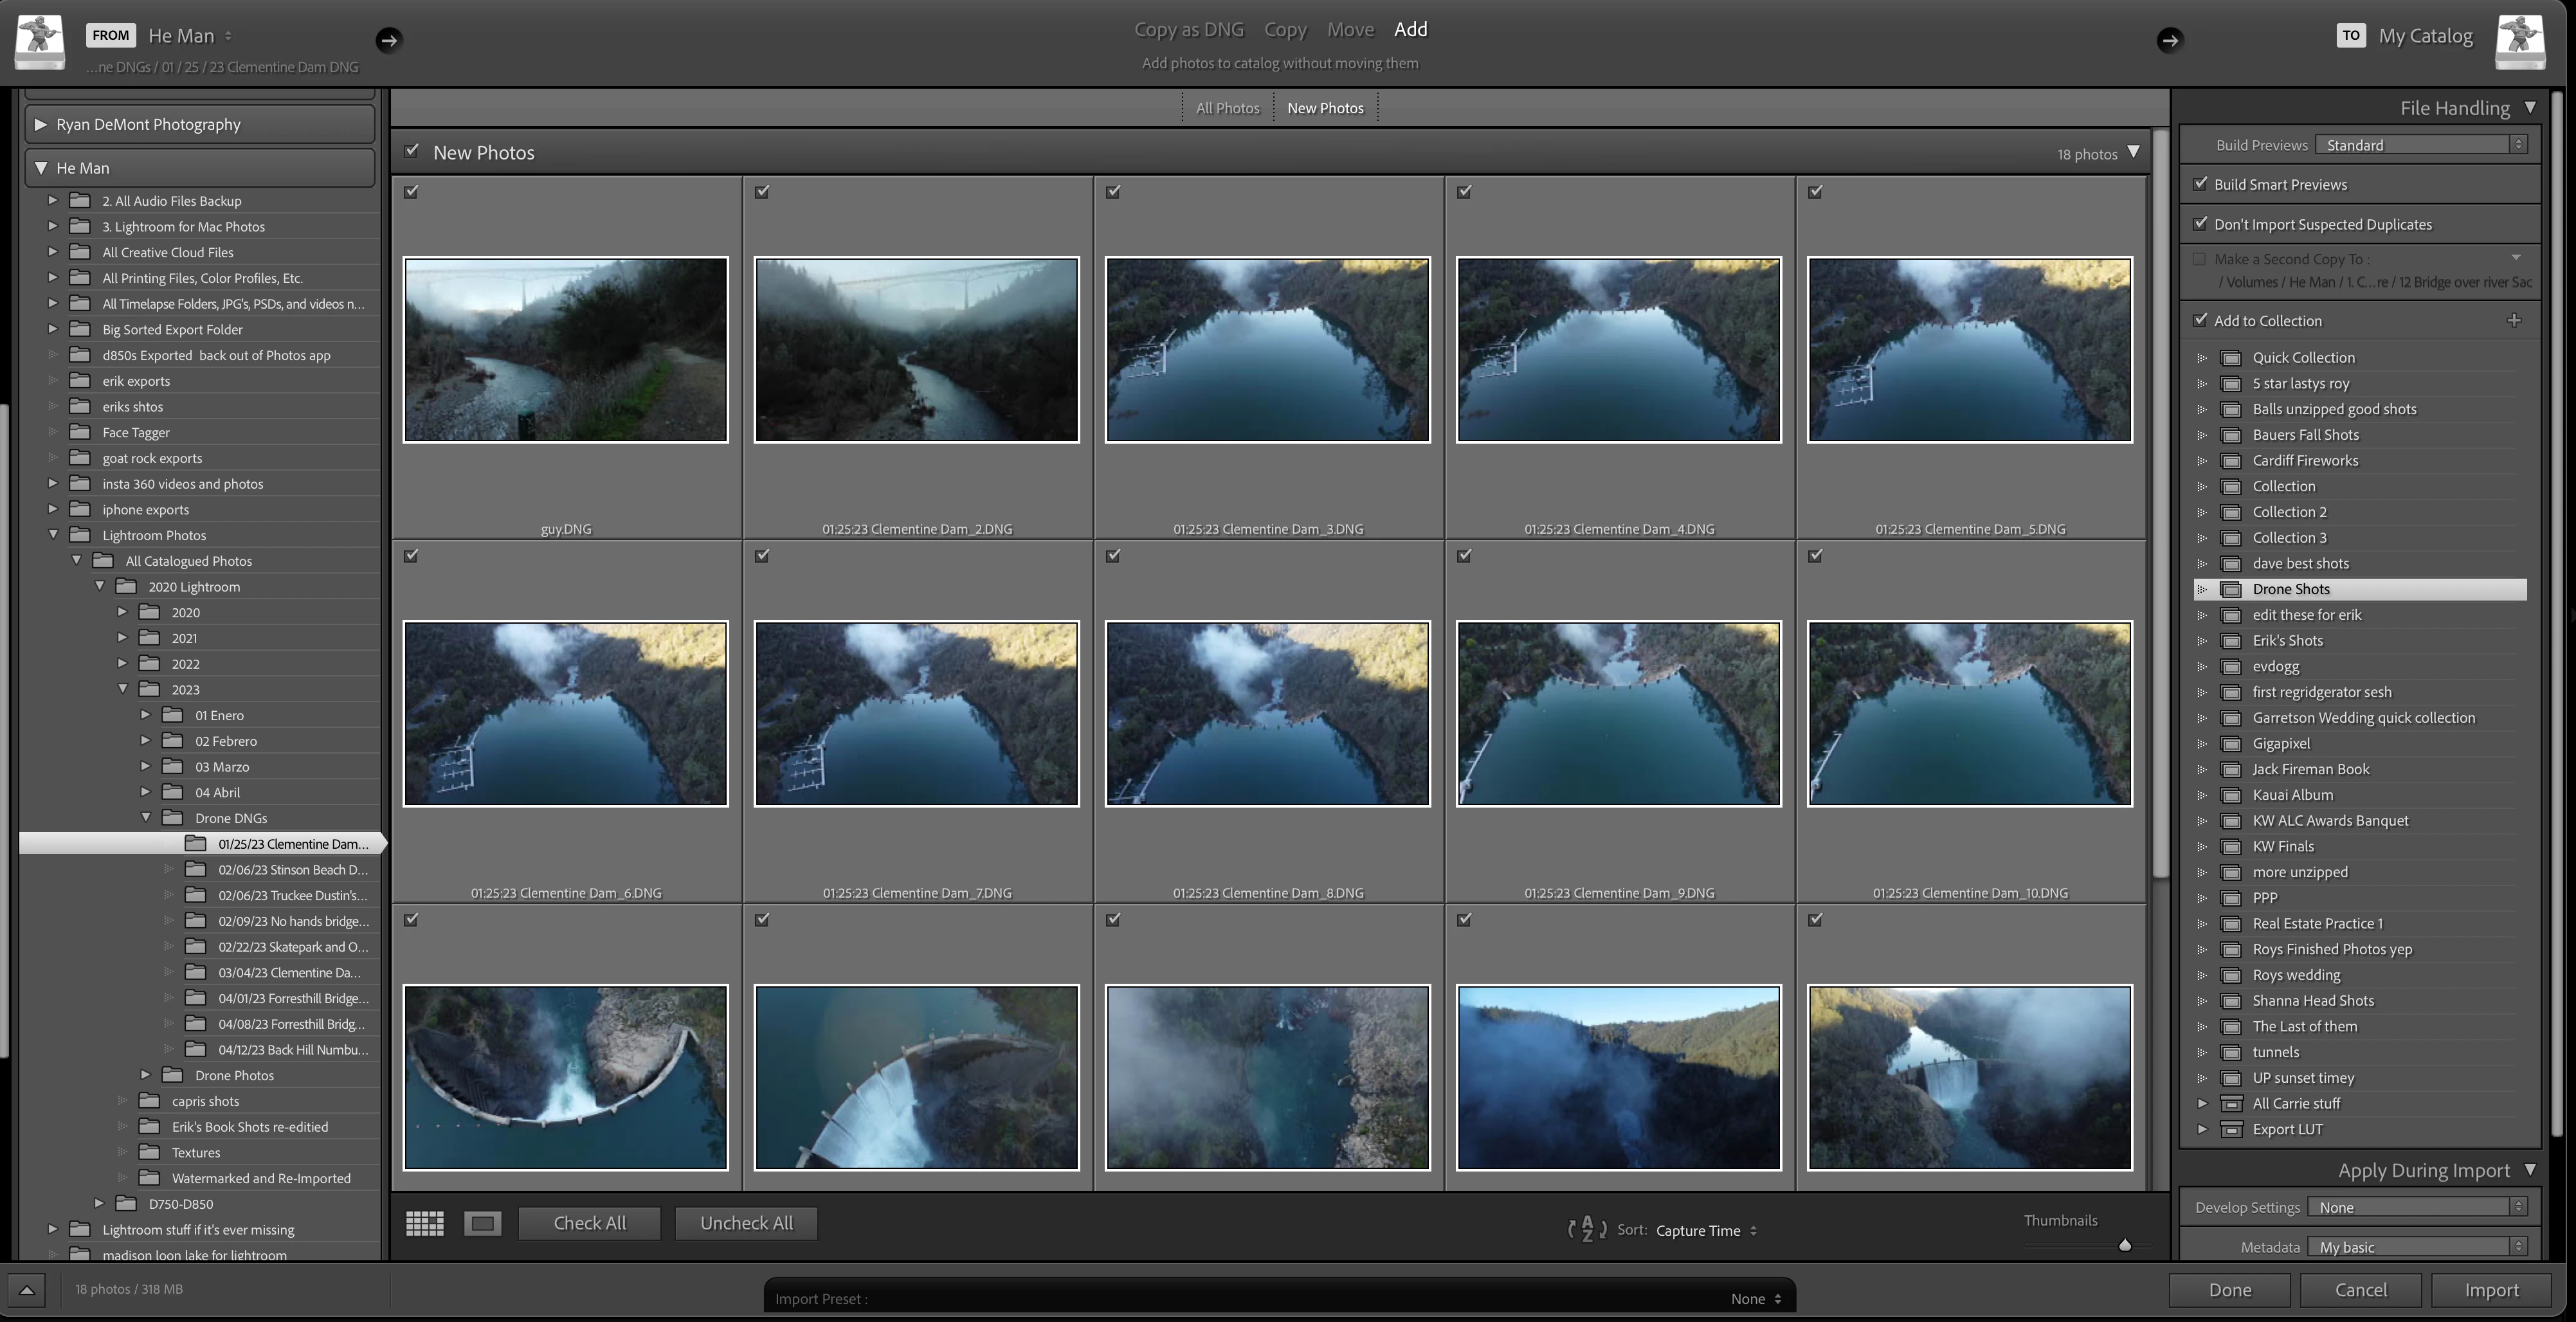Select the Clementine Dam_8.DNG thumbnail
Image resolution: width=2576 pixels, height=1322 pixels.
click(1267, 713)
